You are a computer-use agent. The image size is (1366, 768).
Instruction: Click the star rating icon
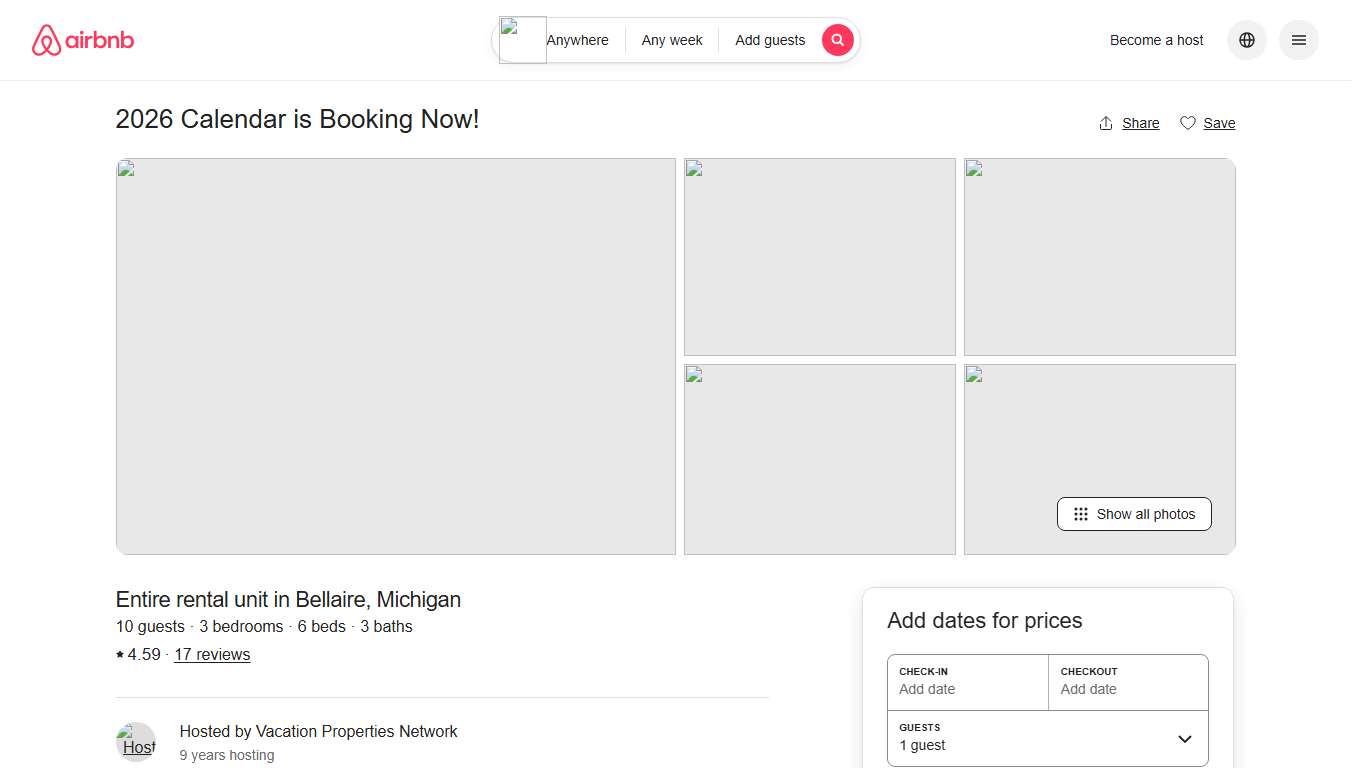(x=118, y=654)
